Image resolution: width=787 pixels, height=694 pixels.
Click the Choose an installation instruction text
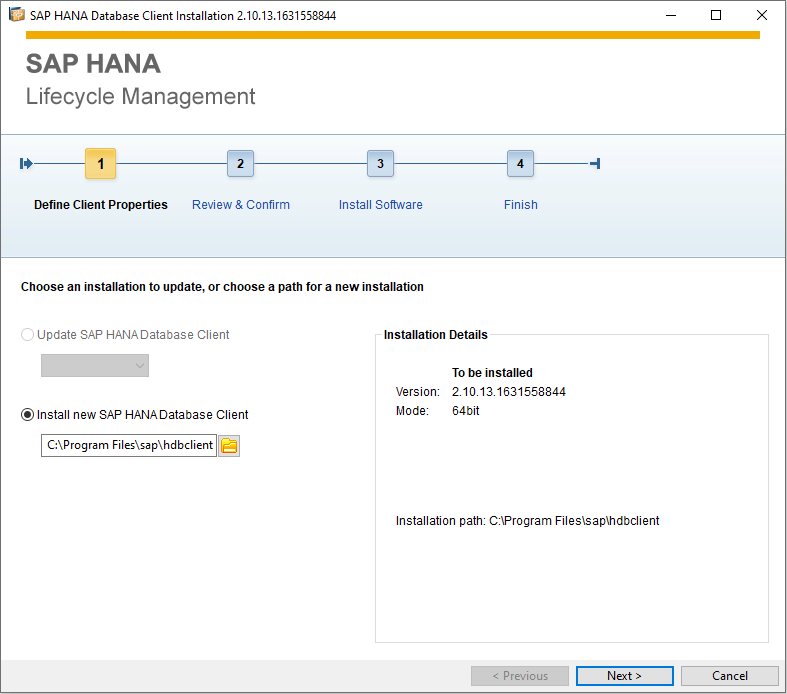(222, 287)
